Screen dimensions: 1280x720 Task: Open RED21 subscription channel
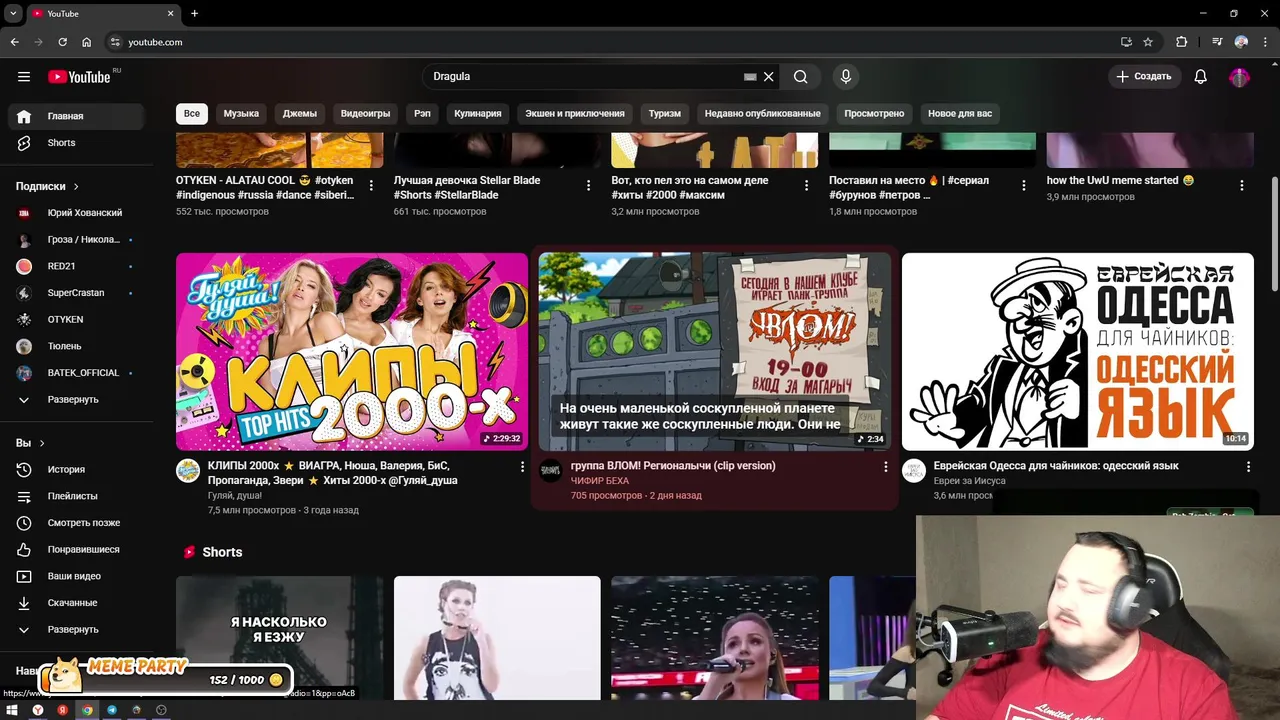[x=76, y=266]
